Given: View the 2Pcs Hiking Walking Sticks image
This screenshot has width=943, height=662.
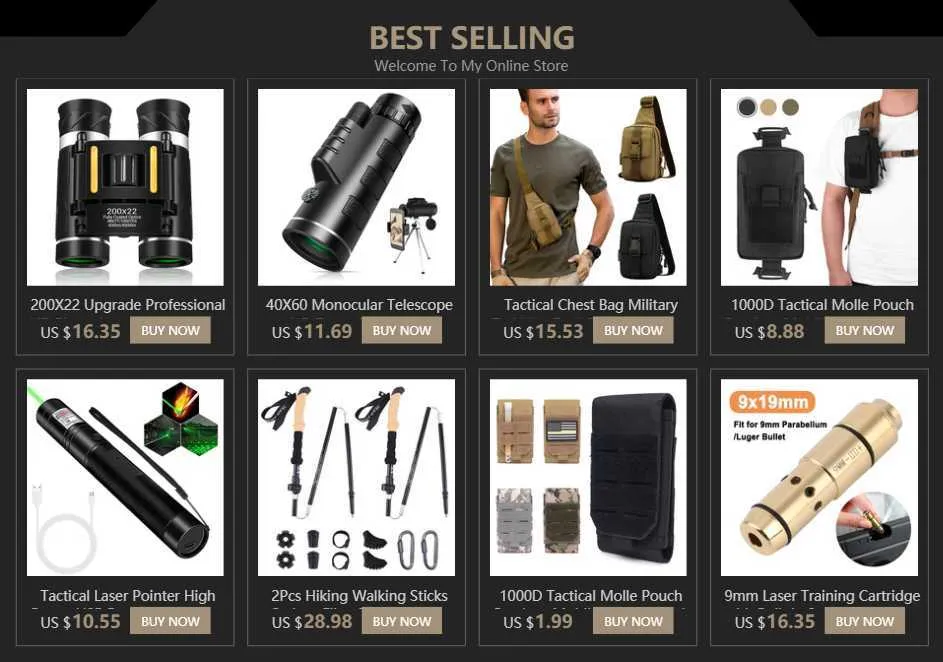Looking at the screenshot, I should coord(356,477).
